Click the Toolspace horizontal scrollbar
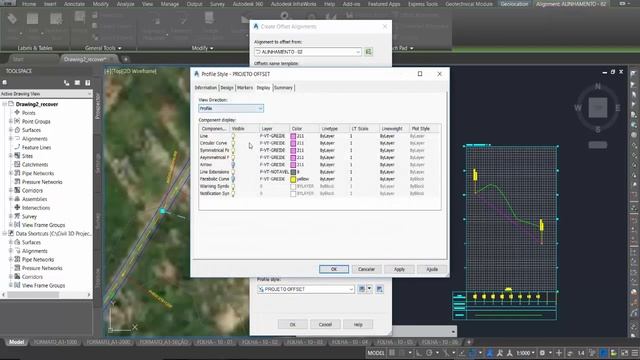This screenshot has width=640, height=360. coord(46,294)
